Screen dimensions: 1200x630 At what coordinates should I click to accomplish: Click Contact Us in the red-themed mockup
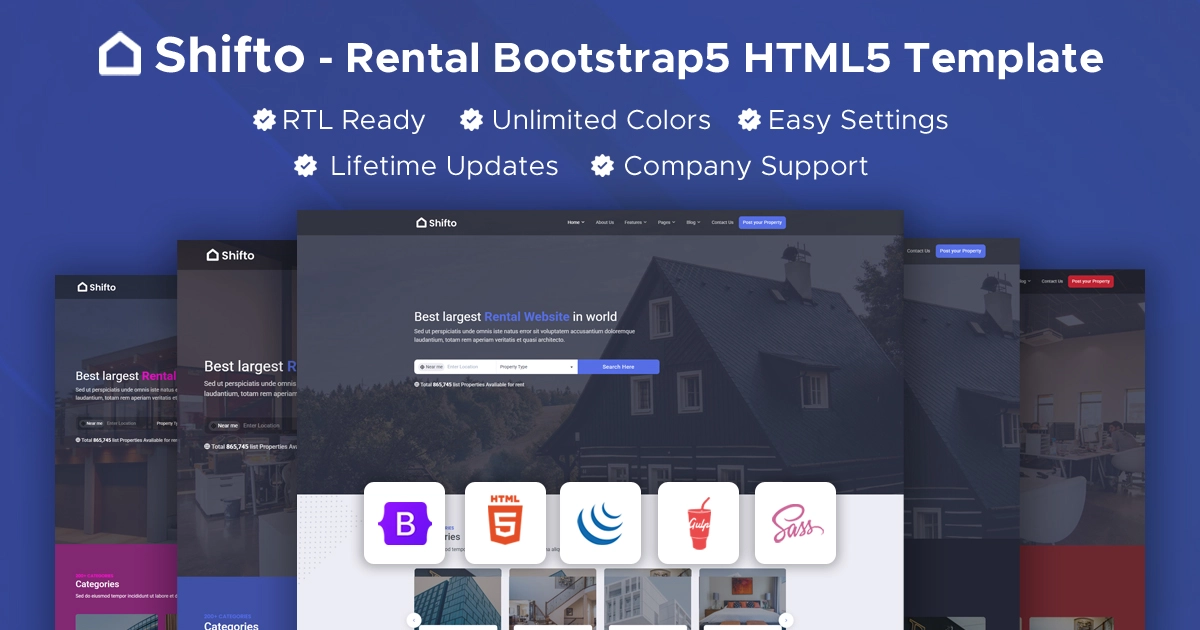coord(1052,281)
